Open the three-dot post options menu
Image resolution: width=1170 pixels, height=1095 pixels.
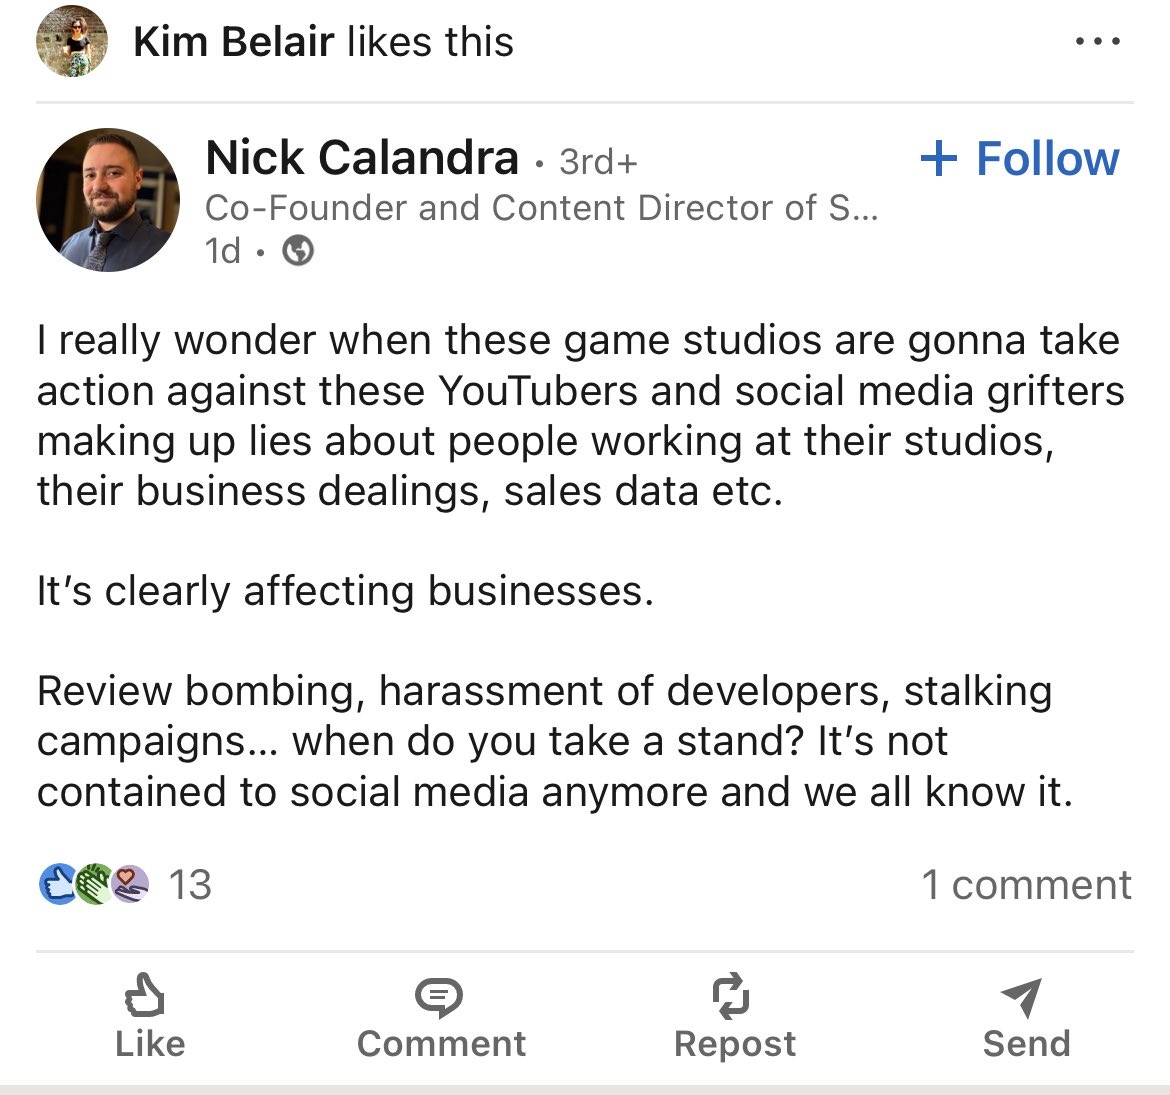[x=1098, y=41]
